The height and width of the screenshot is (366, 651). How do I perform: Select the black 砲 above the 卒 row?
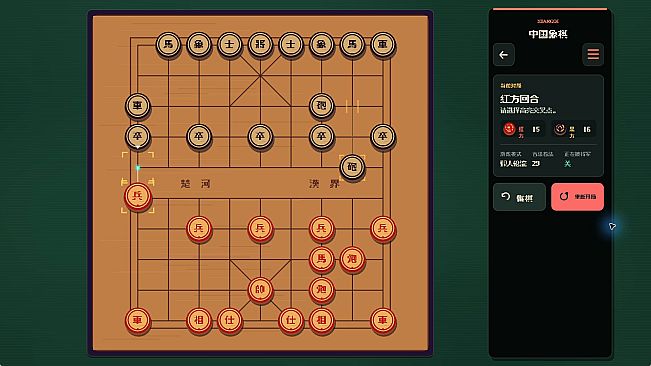321,106
